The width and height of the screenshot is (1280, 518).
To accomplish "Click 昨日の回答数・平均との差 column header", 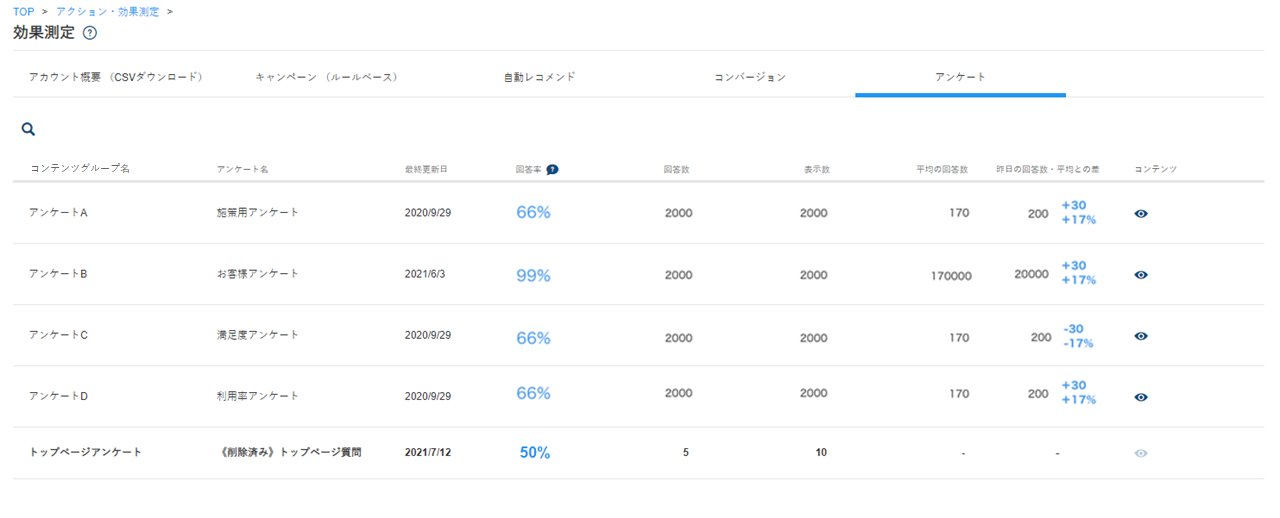I will click(x=1048, y=169).
